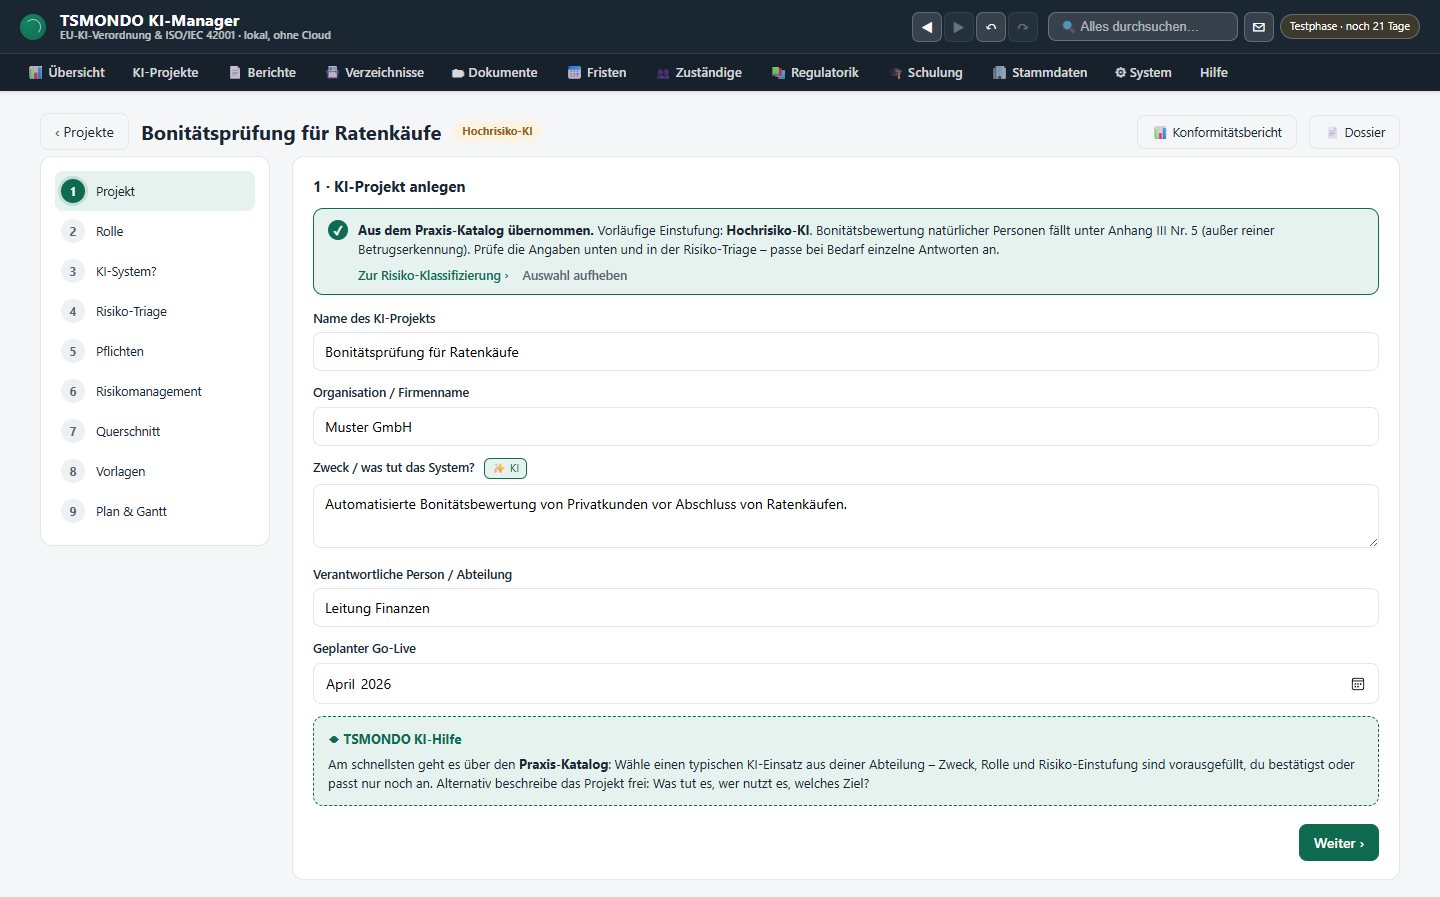This screenshot has height=897, width=1440.
Task: Open the Konformitätsbericht report
Action: click(x=1217, y=132)
